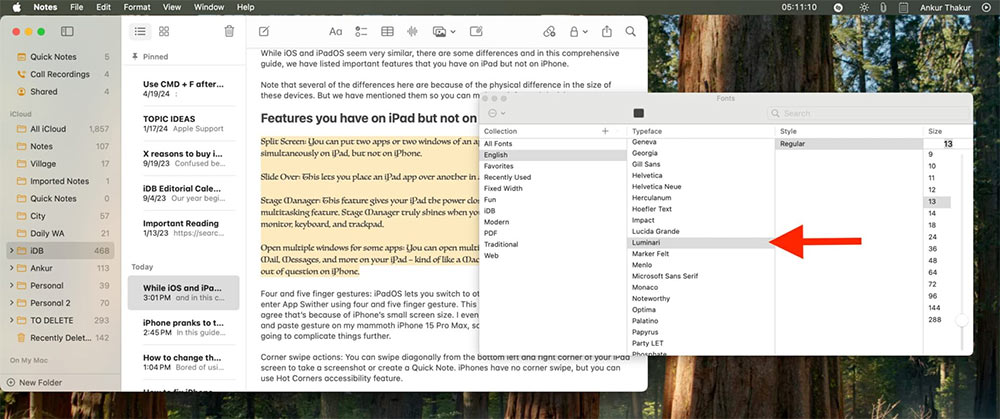Click New Folder button
Screen dimensions: 1000x419
(x=34, y=383)
